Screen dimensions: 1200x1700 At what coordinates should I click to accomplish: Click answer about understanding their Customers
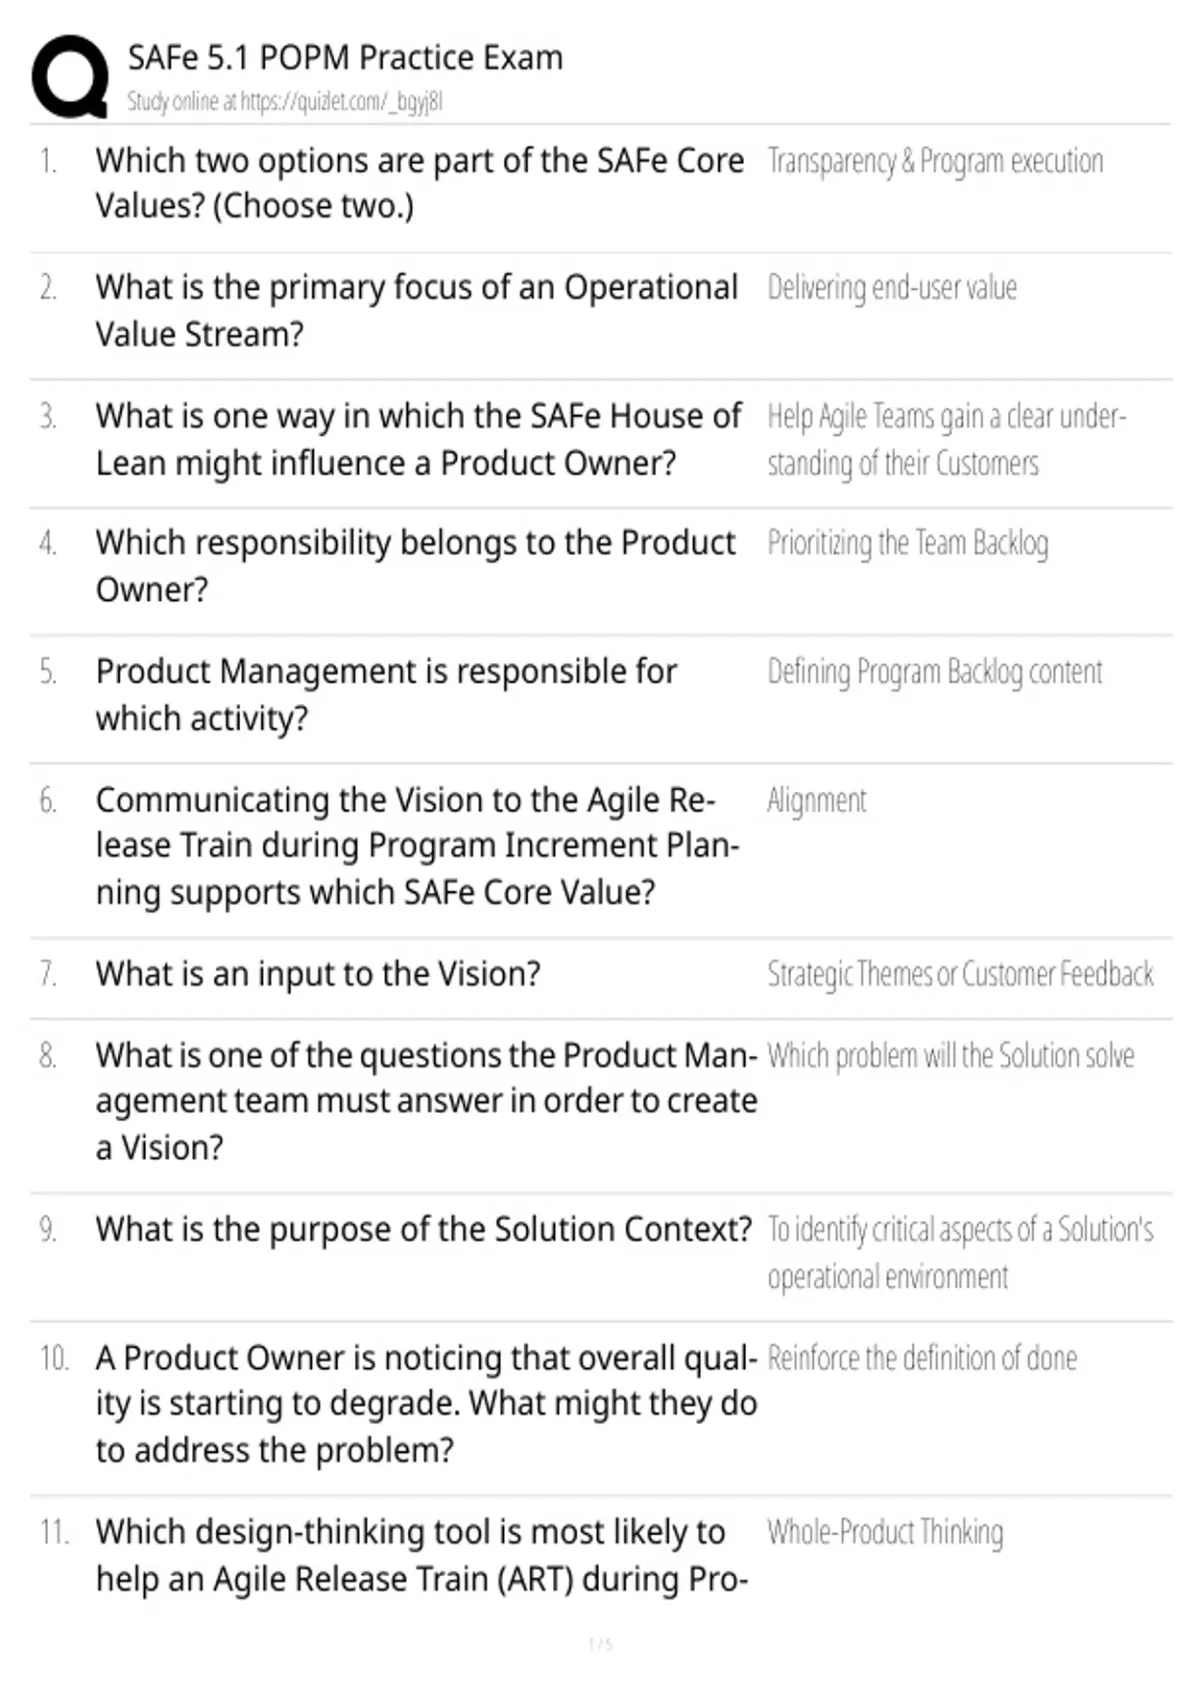pos(947,440)
